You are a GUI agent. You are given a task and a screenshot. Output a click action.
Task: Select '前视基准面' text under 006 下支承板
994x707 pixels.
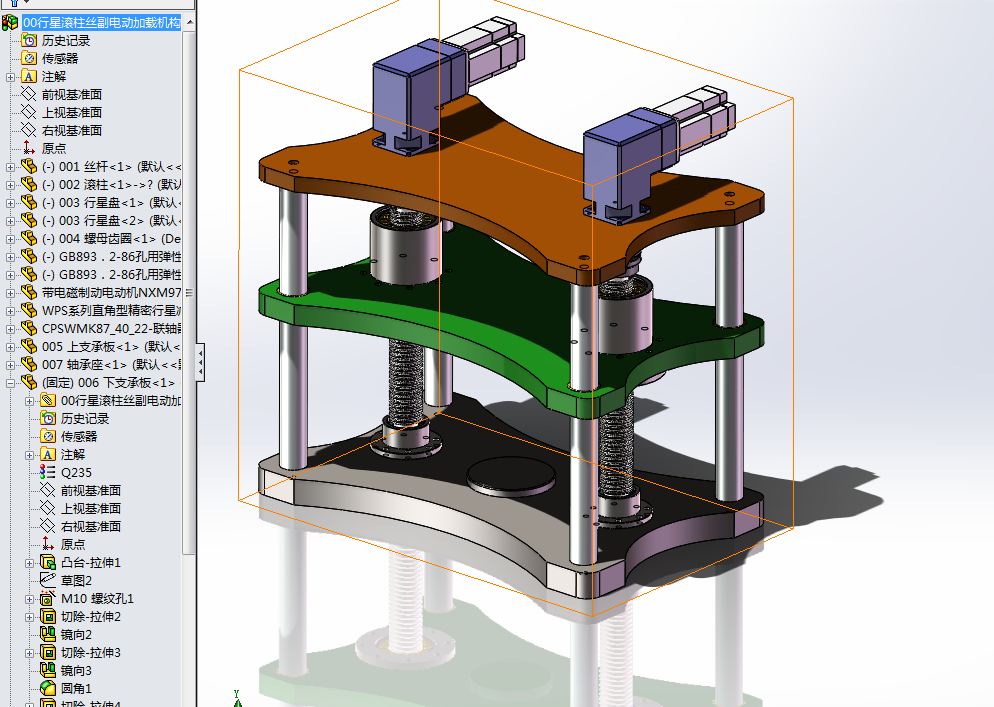click(x=91, y=490)
